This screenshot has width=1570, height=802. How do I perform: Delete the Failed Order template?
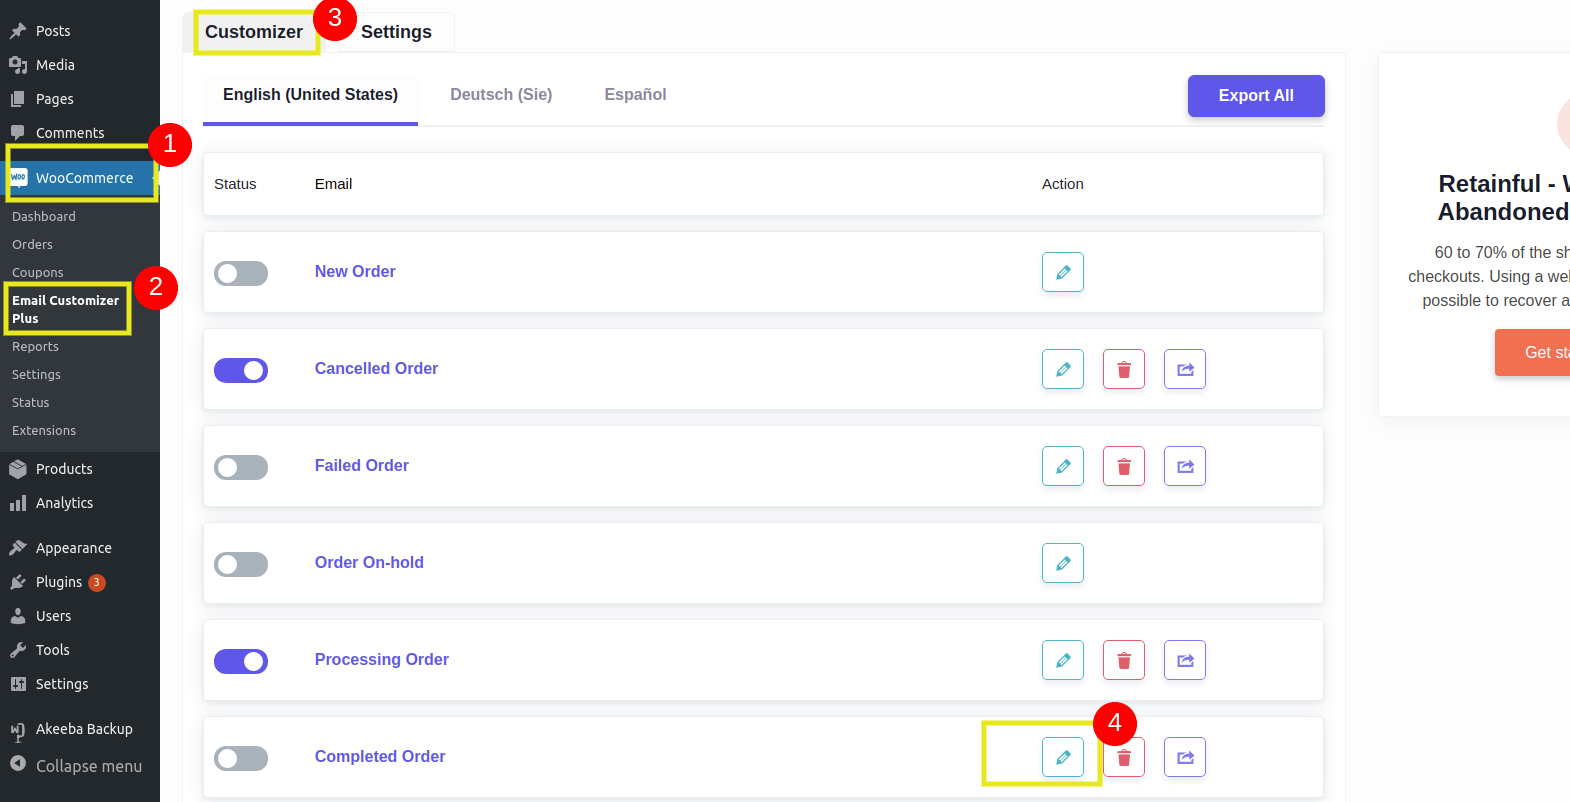point(1124,466)
